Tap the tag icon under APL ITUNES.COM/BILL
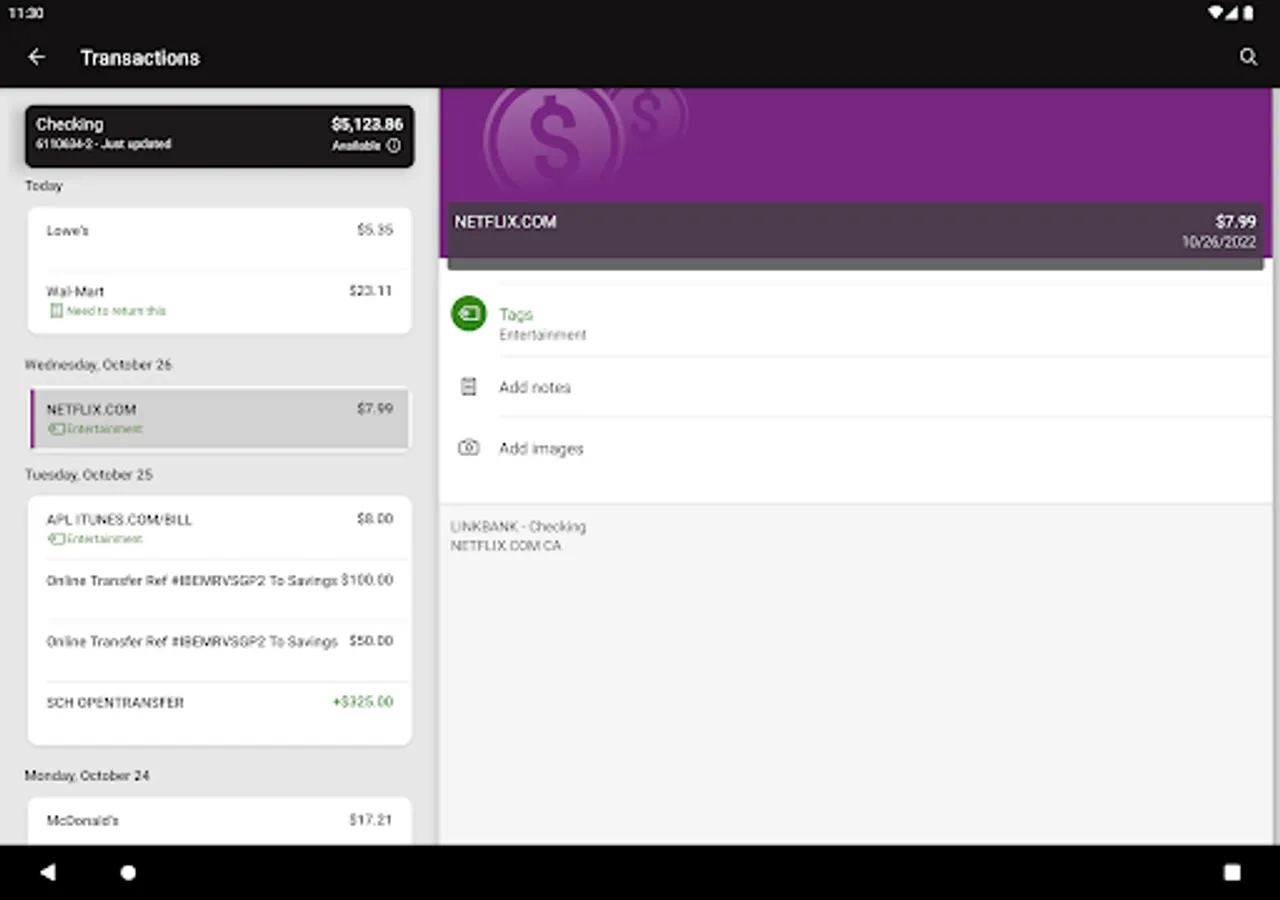The width and height of the screenshot is (1280, 900). pos(56,539)
